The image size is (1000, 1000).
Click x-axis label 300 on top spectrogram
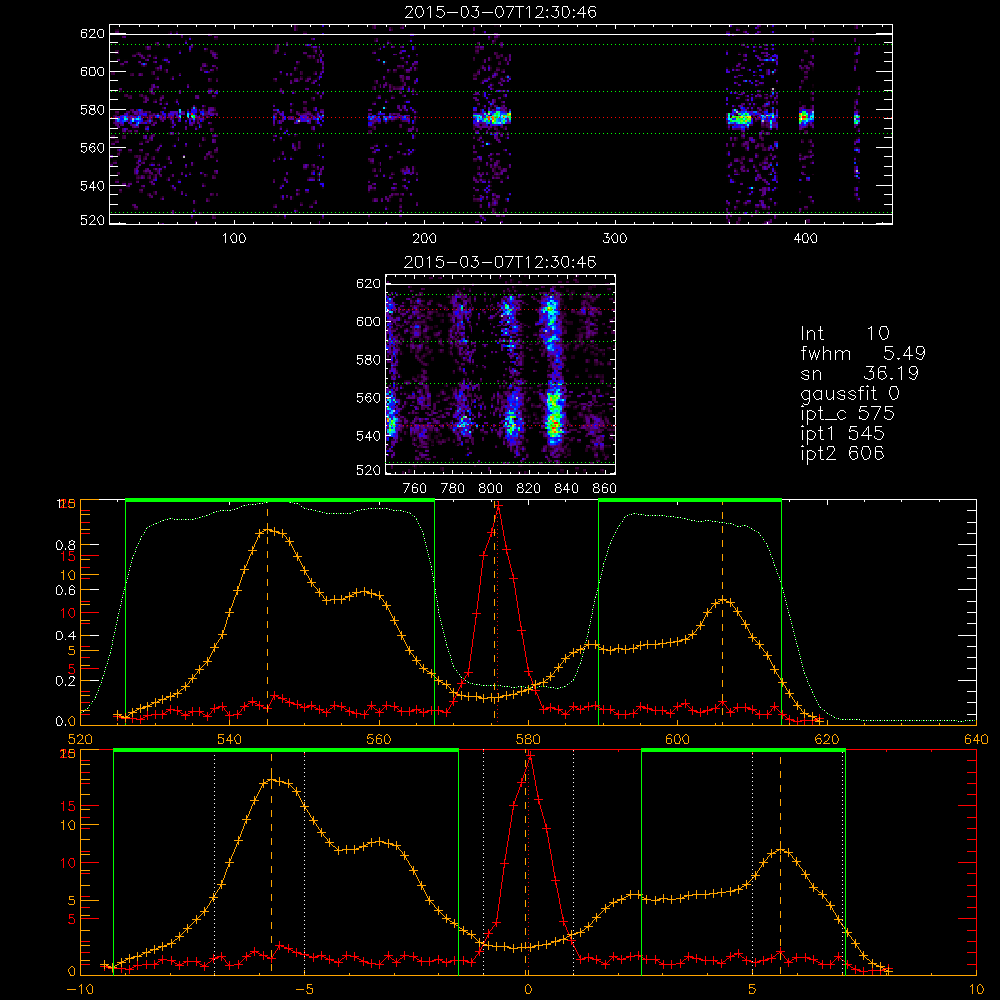615,239
